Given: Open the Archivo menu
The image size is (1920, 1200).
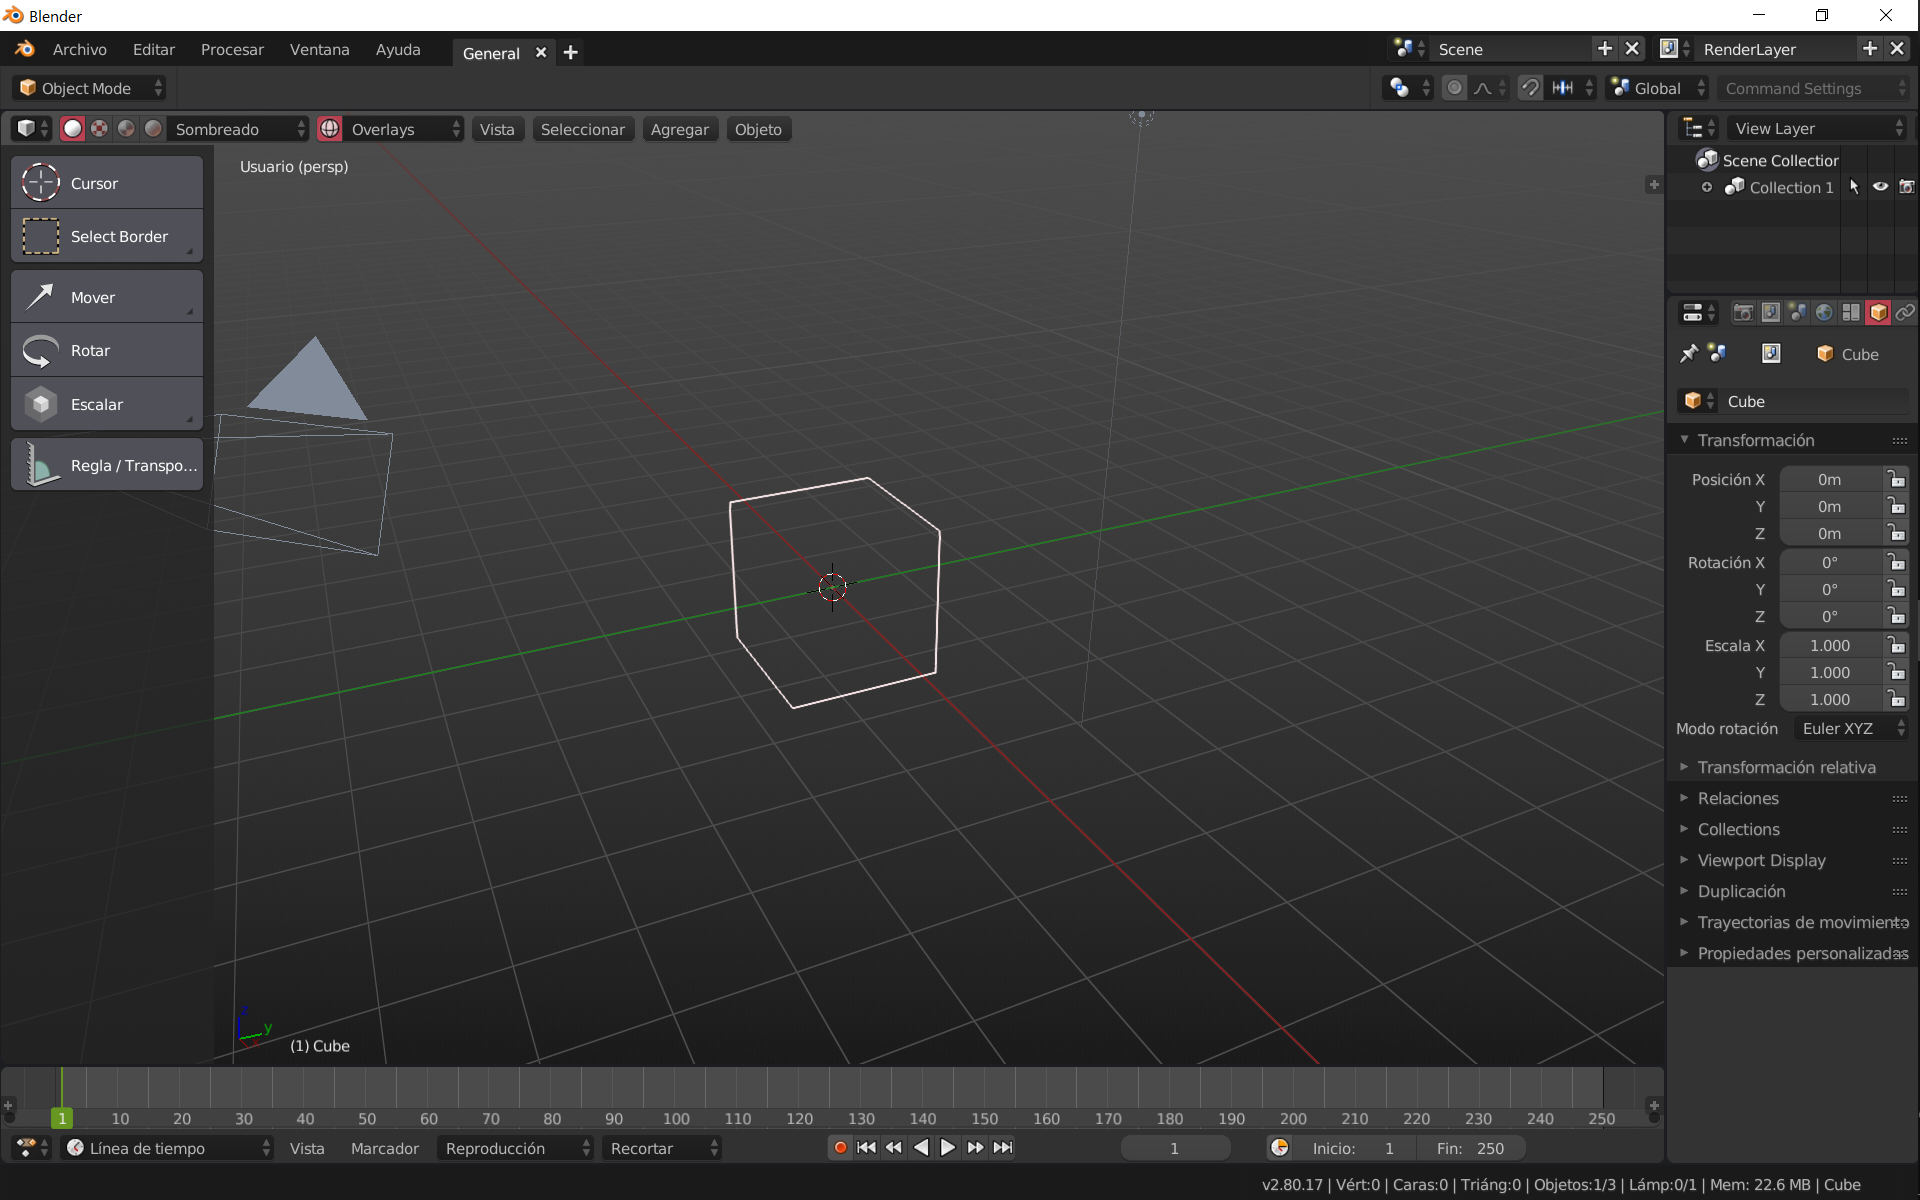Looking at the screenshot, I should (79, 50).
